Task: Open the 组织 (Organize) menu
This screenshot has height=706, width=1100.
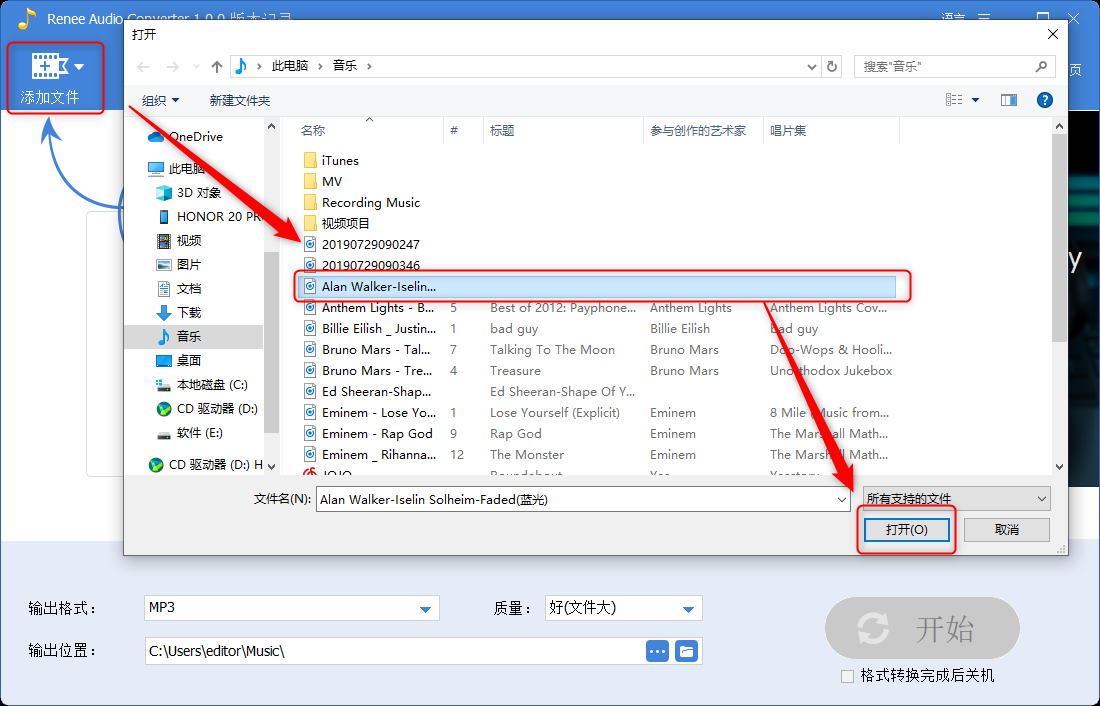Action: (160, 100)
